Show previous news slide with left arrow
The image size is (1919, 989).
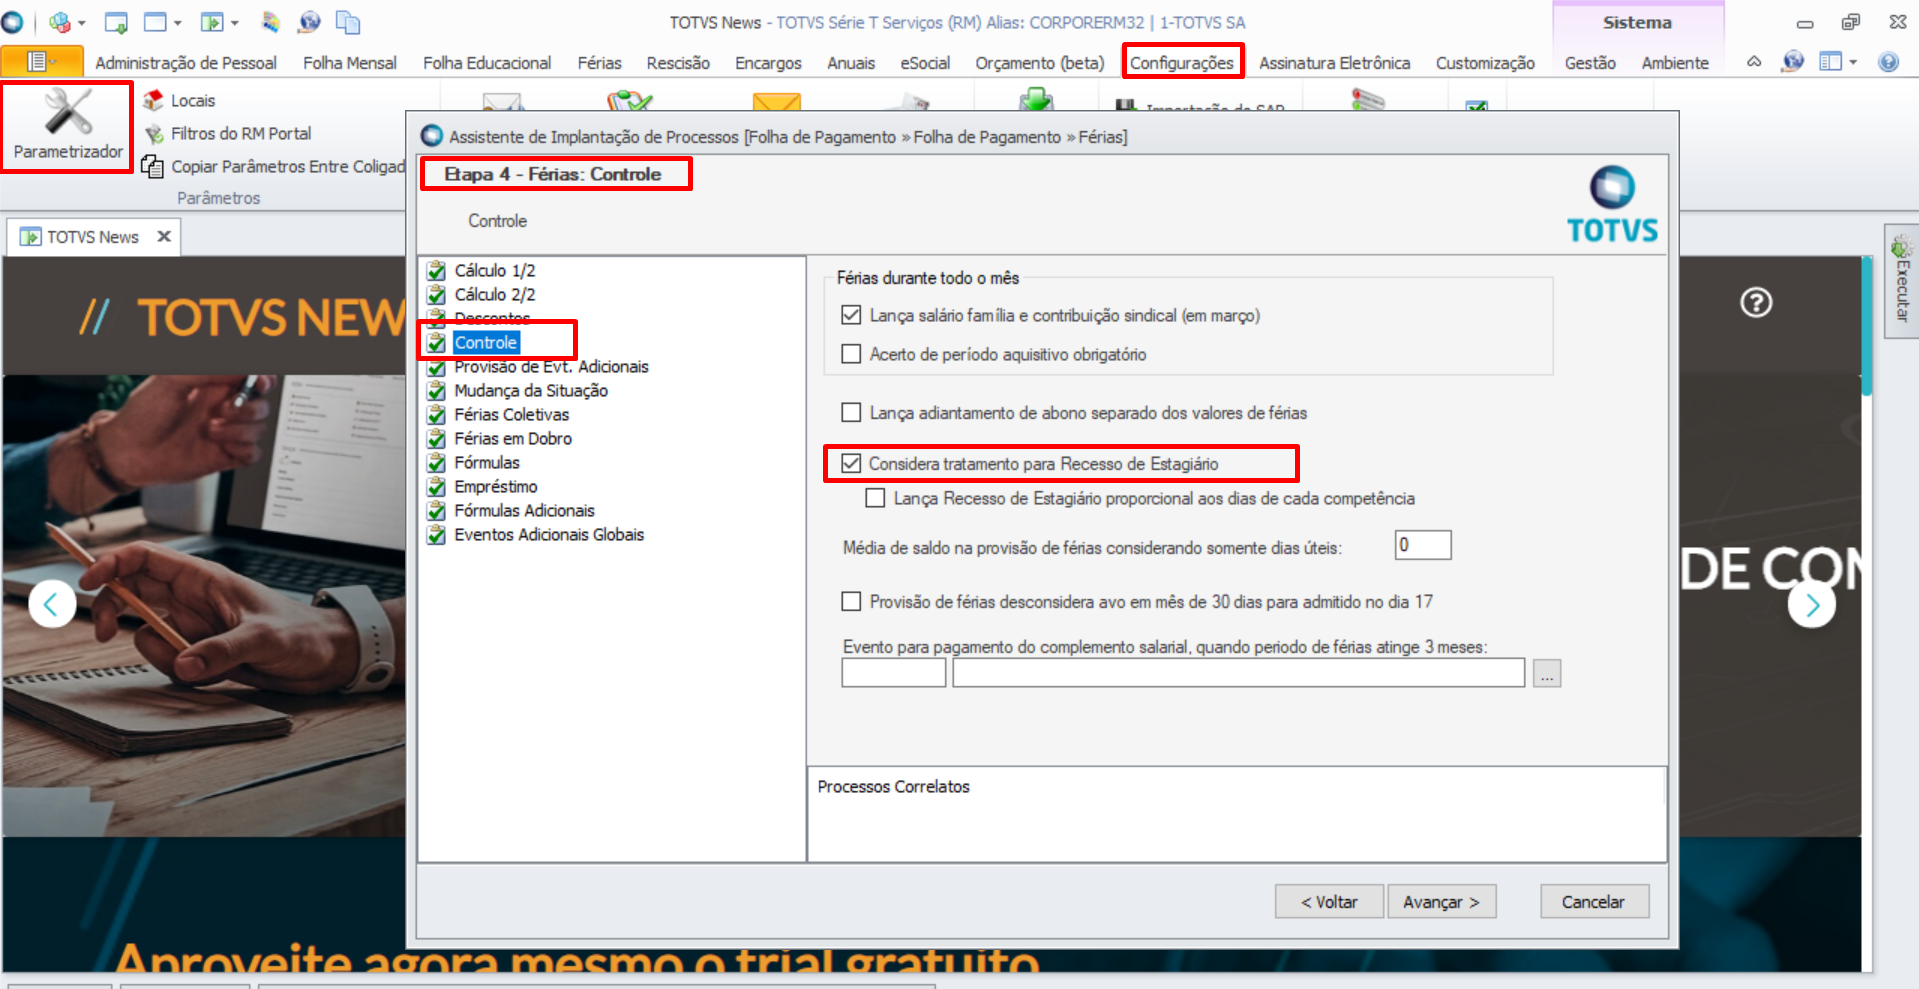coord(52,604)
